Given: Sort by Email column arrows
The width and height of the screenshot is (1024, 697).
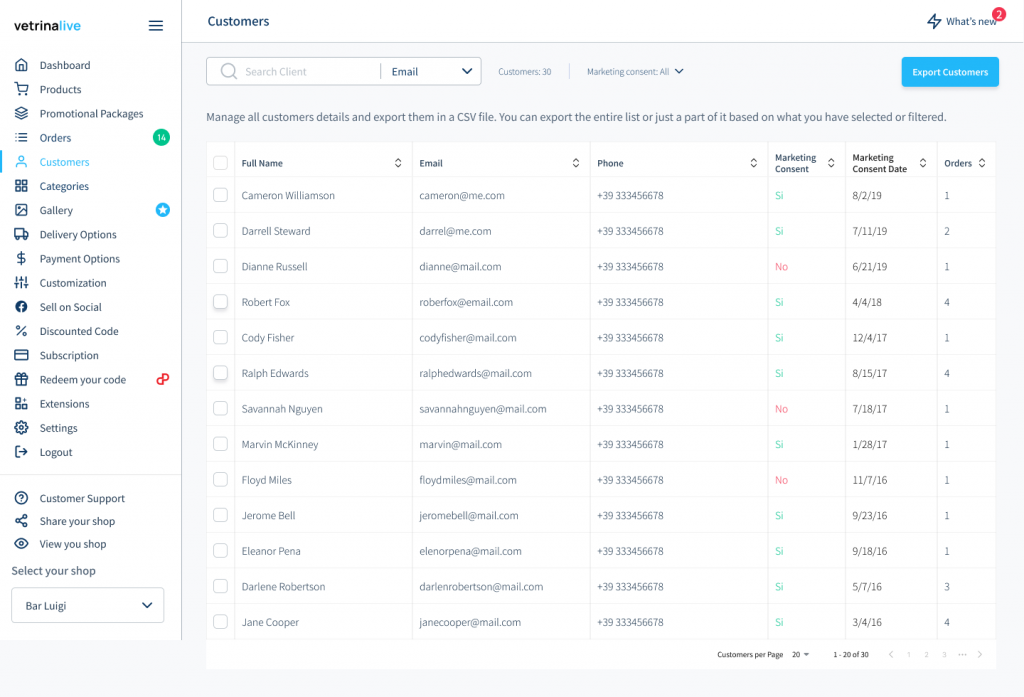Looking at the screenshot, I should 575,163.
